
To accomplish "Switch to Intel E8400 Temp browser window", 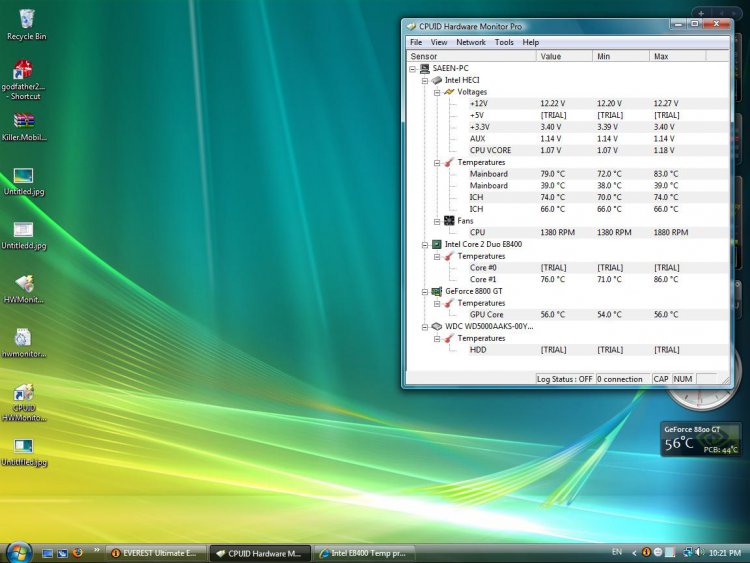I will (x=364, y=553).
